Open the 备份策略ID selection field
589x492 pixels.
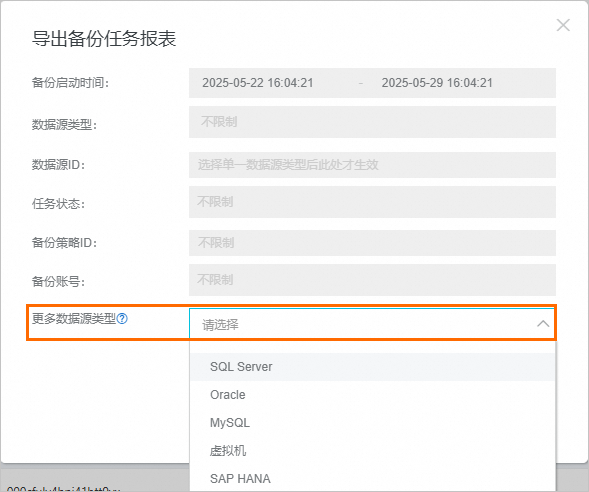(372, 243)
